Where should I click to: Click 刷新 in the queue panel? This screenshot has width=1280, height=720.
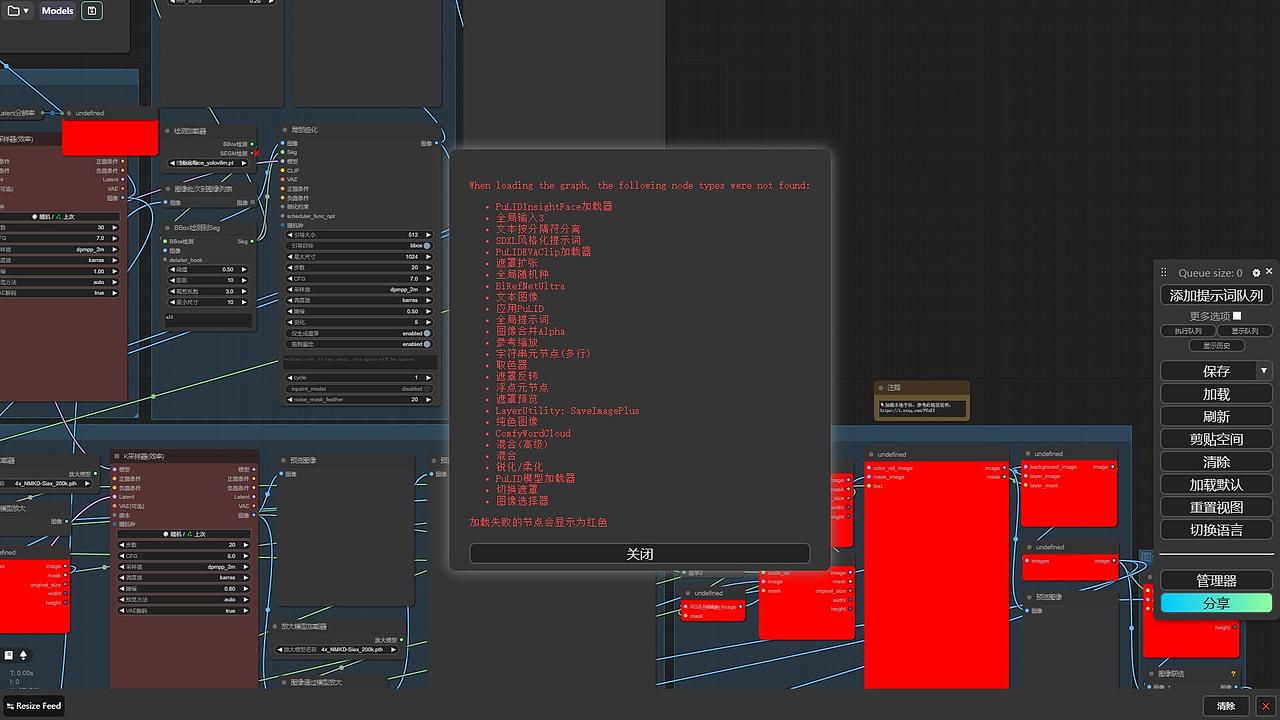1216,417
